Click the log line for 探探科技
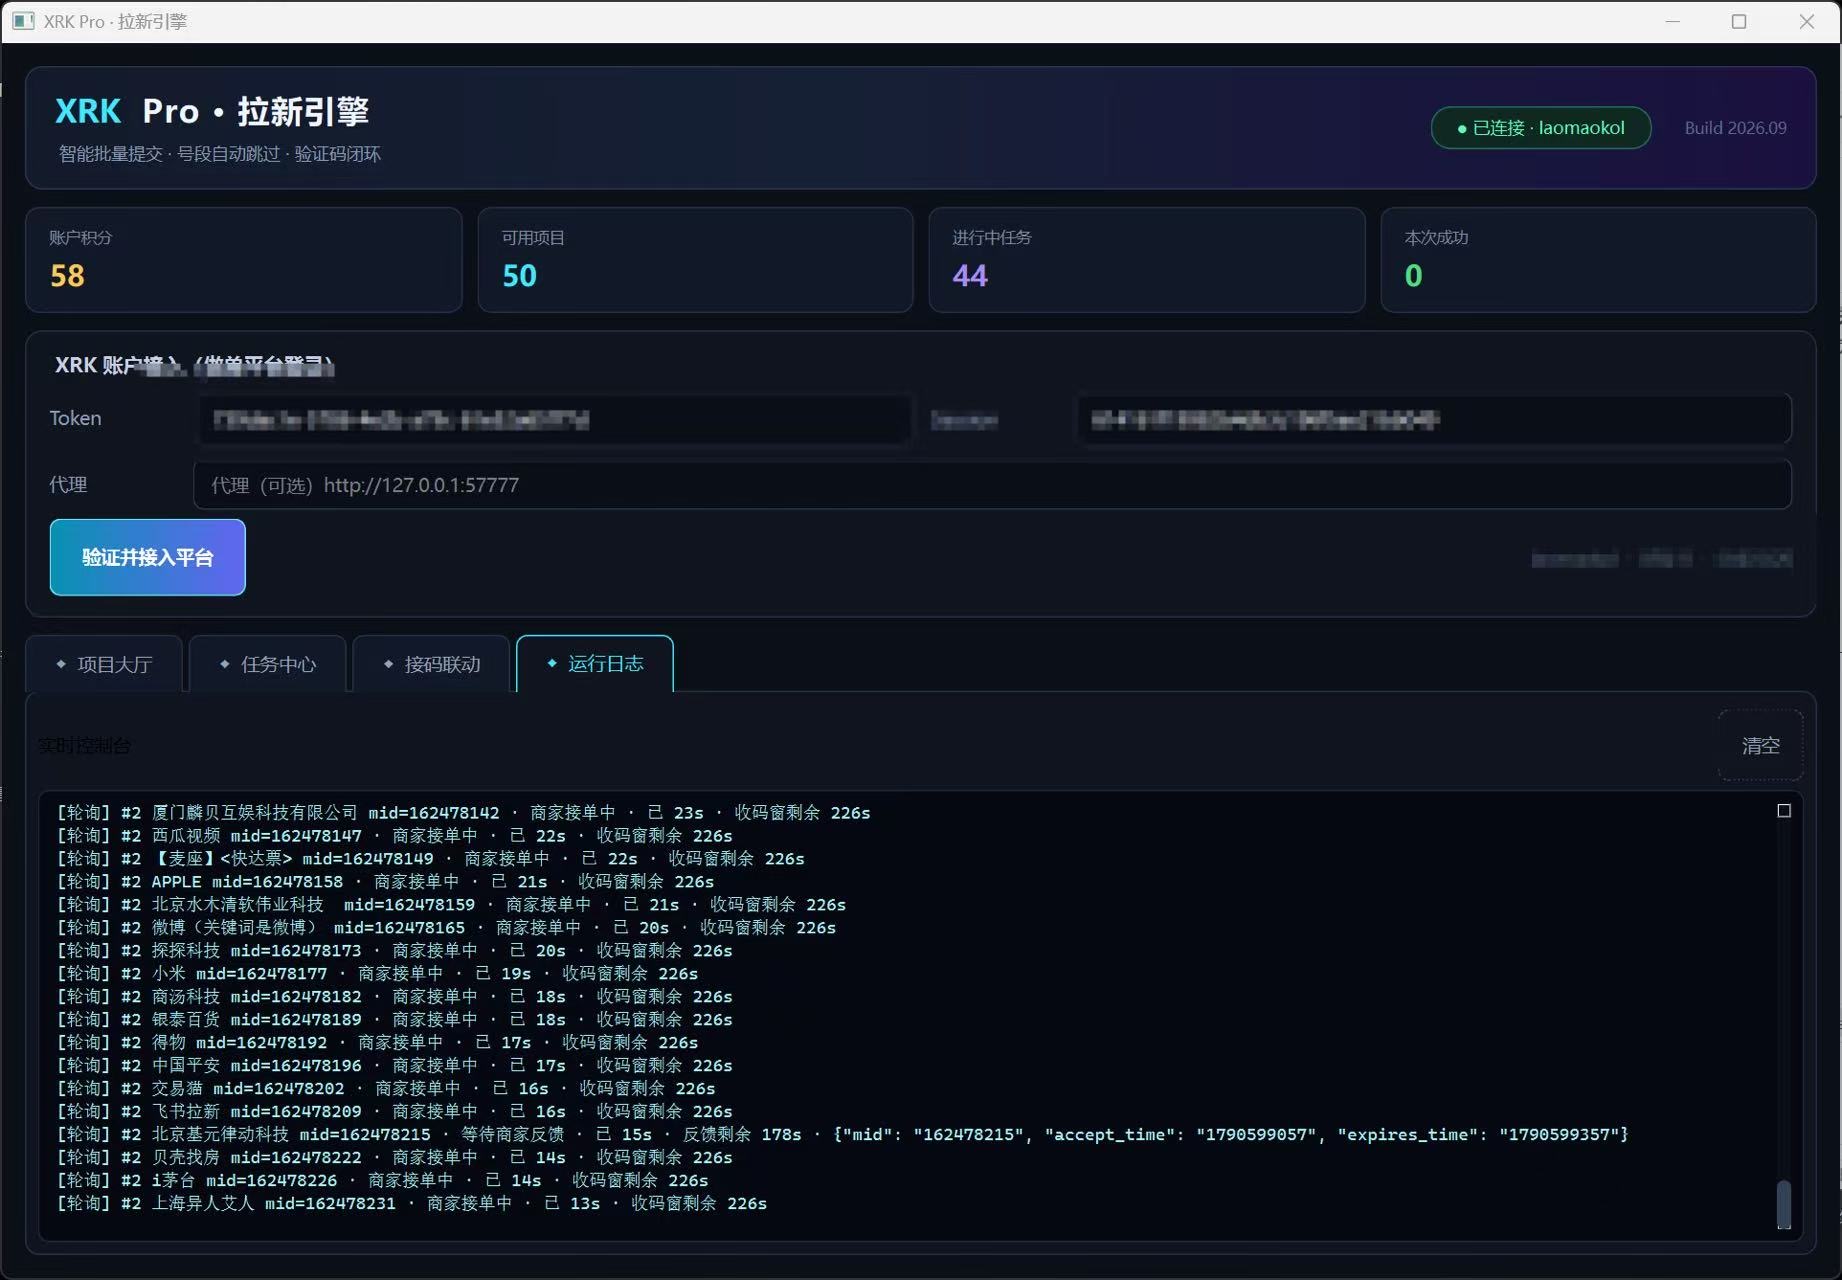The width and height of the screenshot is (1842, 1280). click(395, 951)
